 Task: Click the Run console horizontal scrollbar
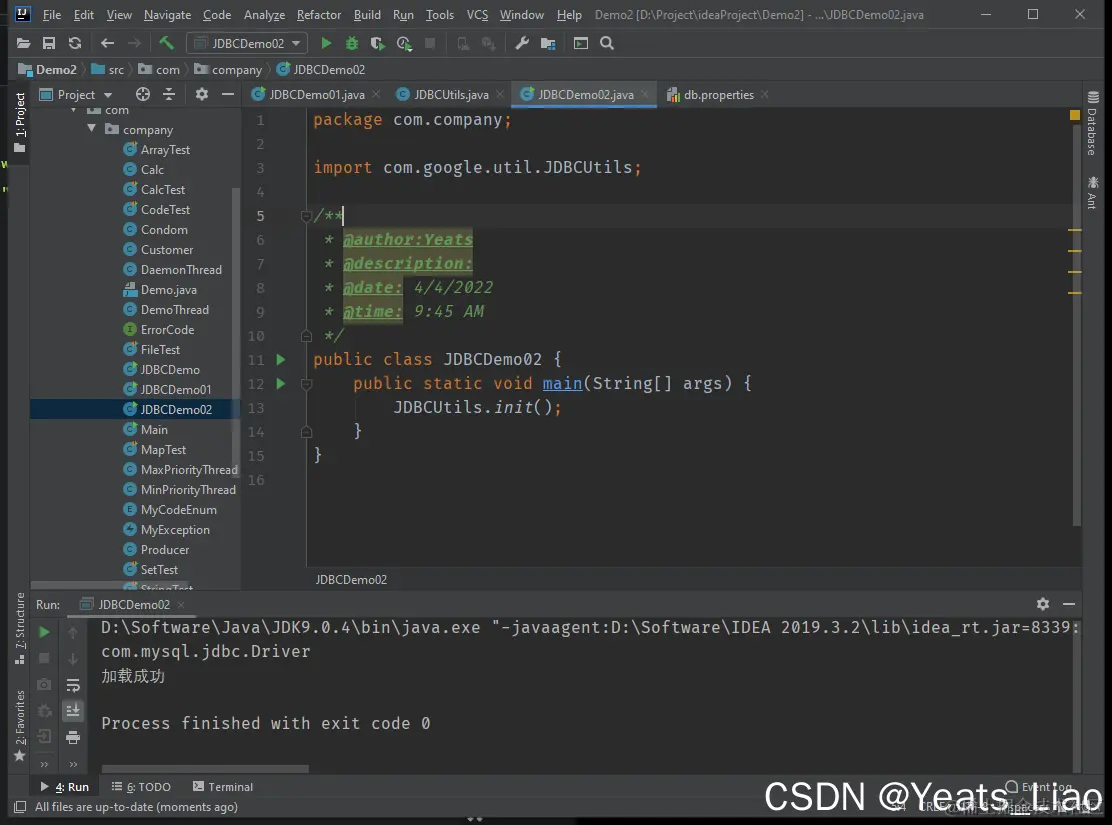(205, 769)
